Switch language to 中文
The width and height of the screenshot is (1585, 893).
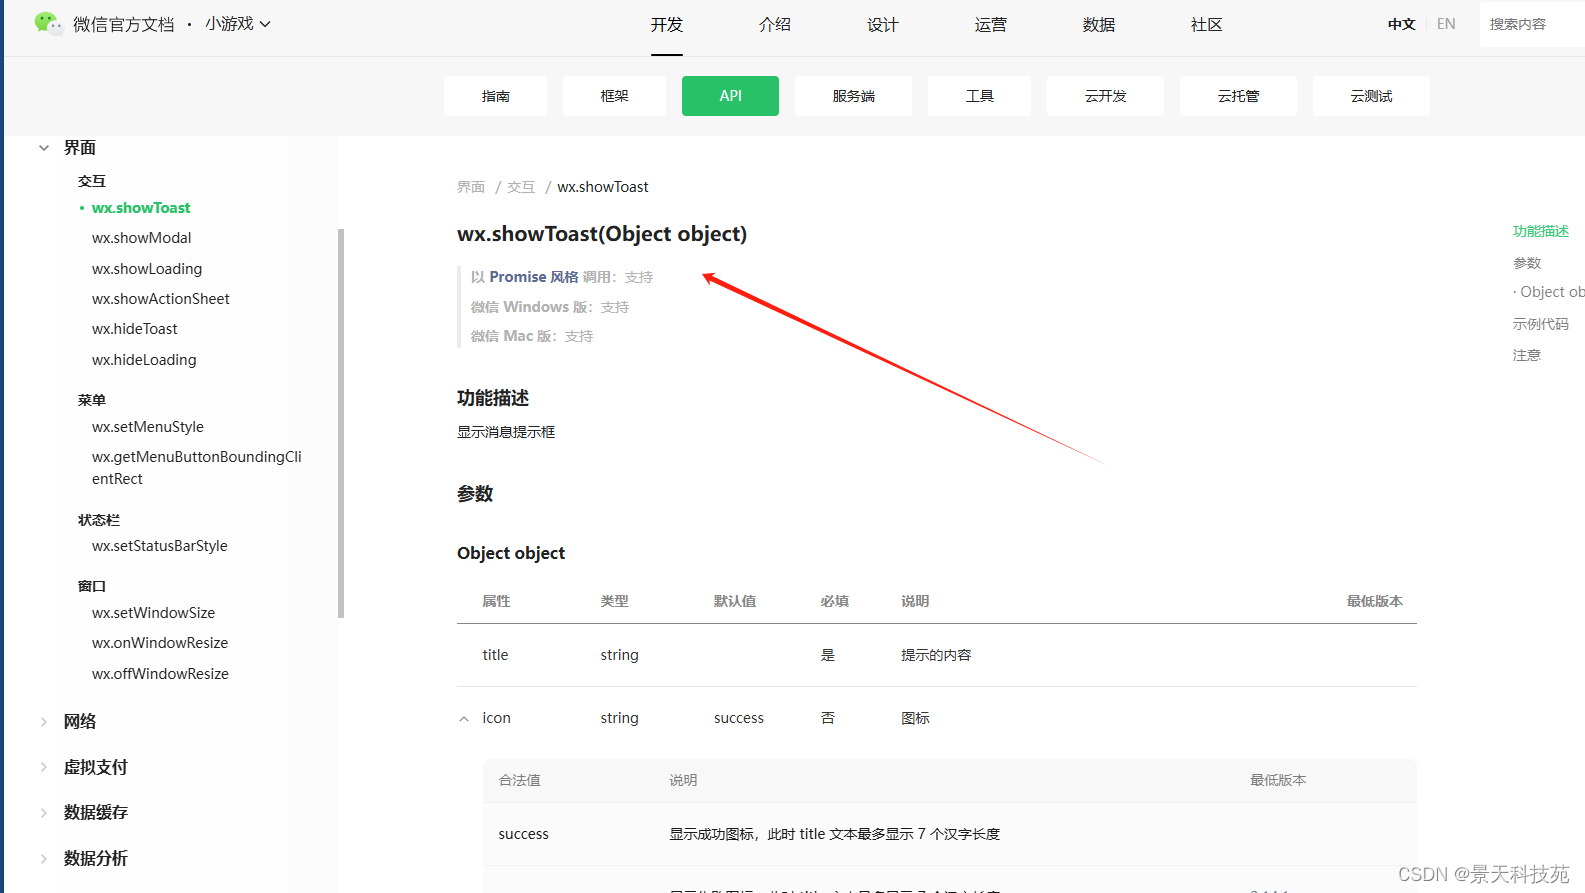tap(1401, 24)
